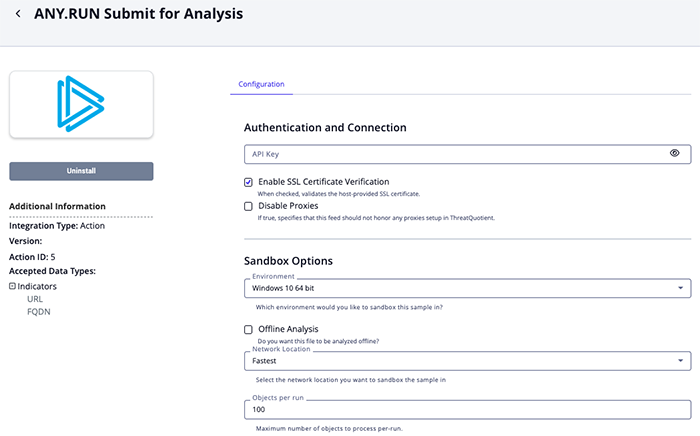Uncheck Enable SSL Certificate Verification

248,182
